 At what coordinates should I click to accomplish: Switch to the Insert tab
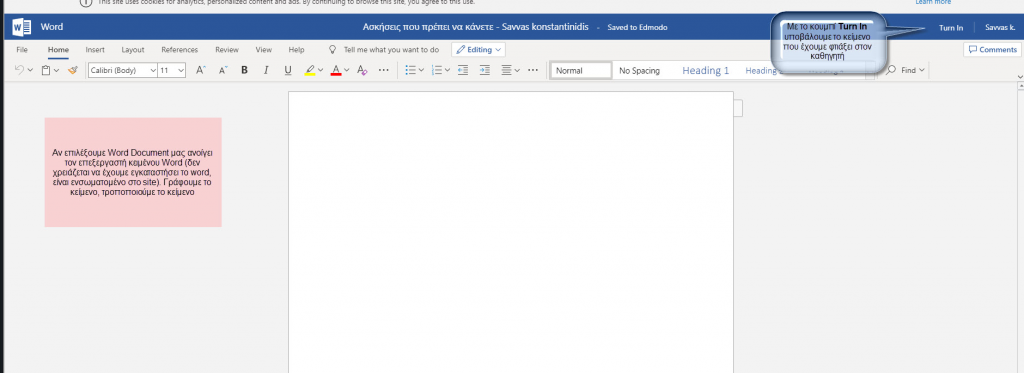point(95,50)
